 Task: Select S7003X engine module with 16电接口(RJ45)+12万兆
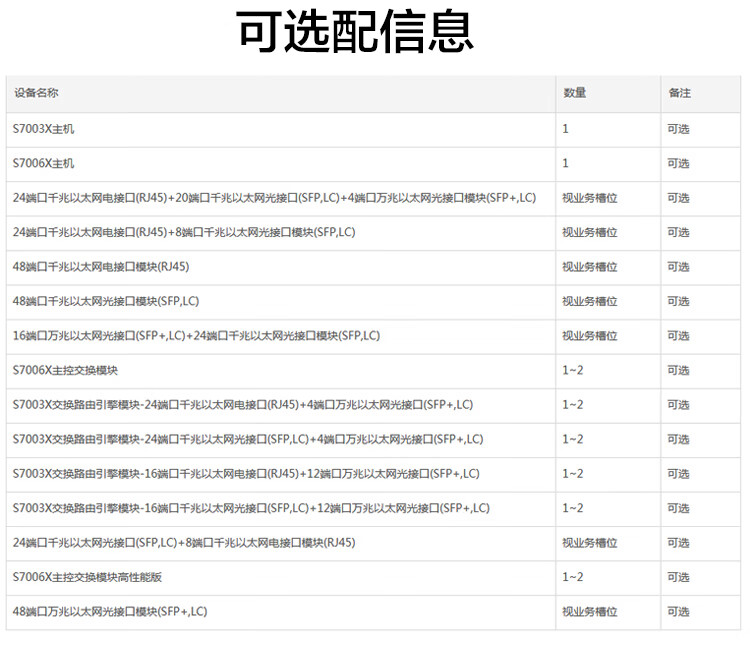pyautogui.click(x=246, y=474)
